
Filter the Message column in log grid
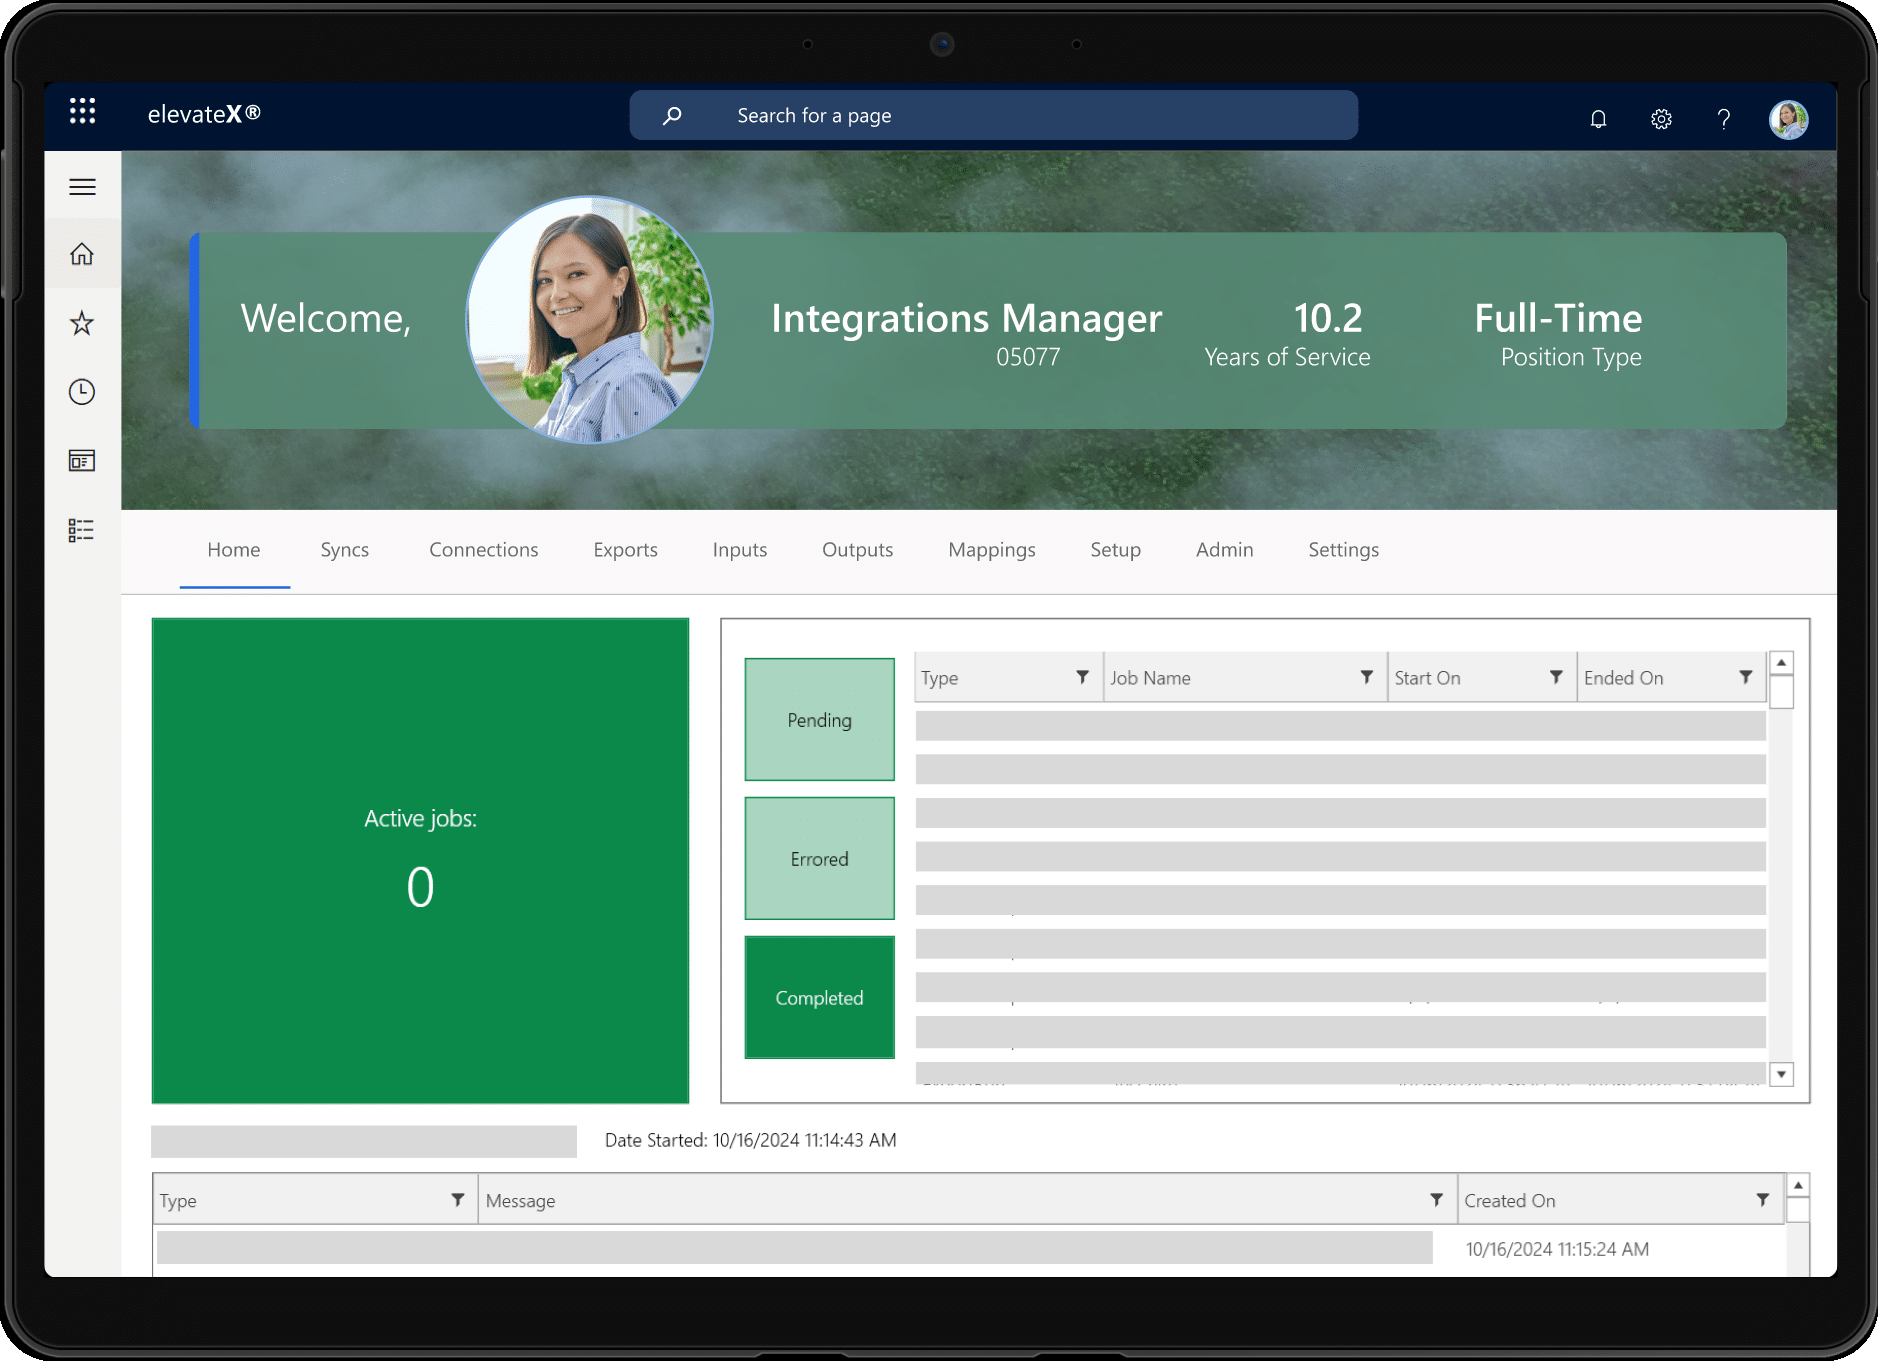(x=1436, y=1200)
